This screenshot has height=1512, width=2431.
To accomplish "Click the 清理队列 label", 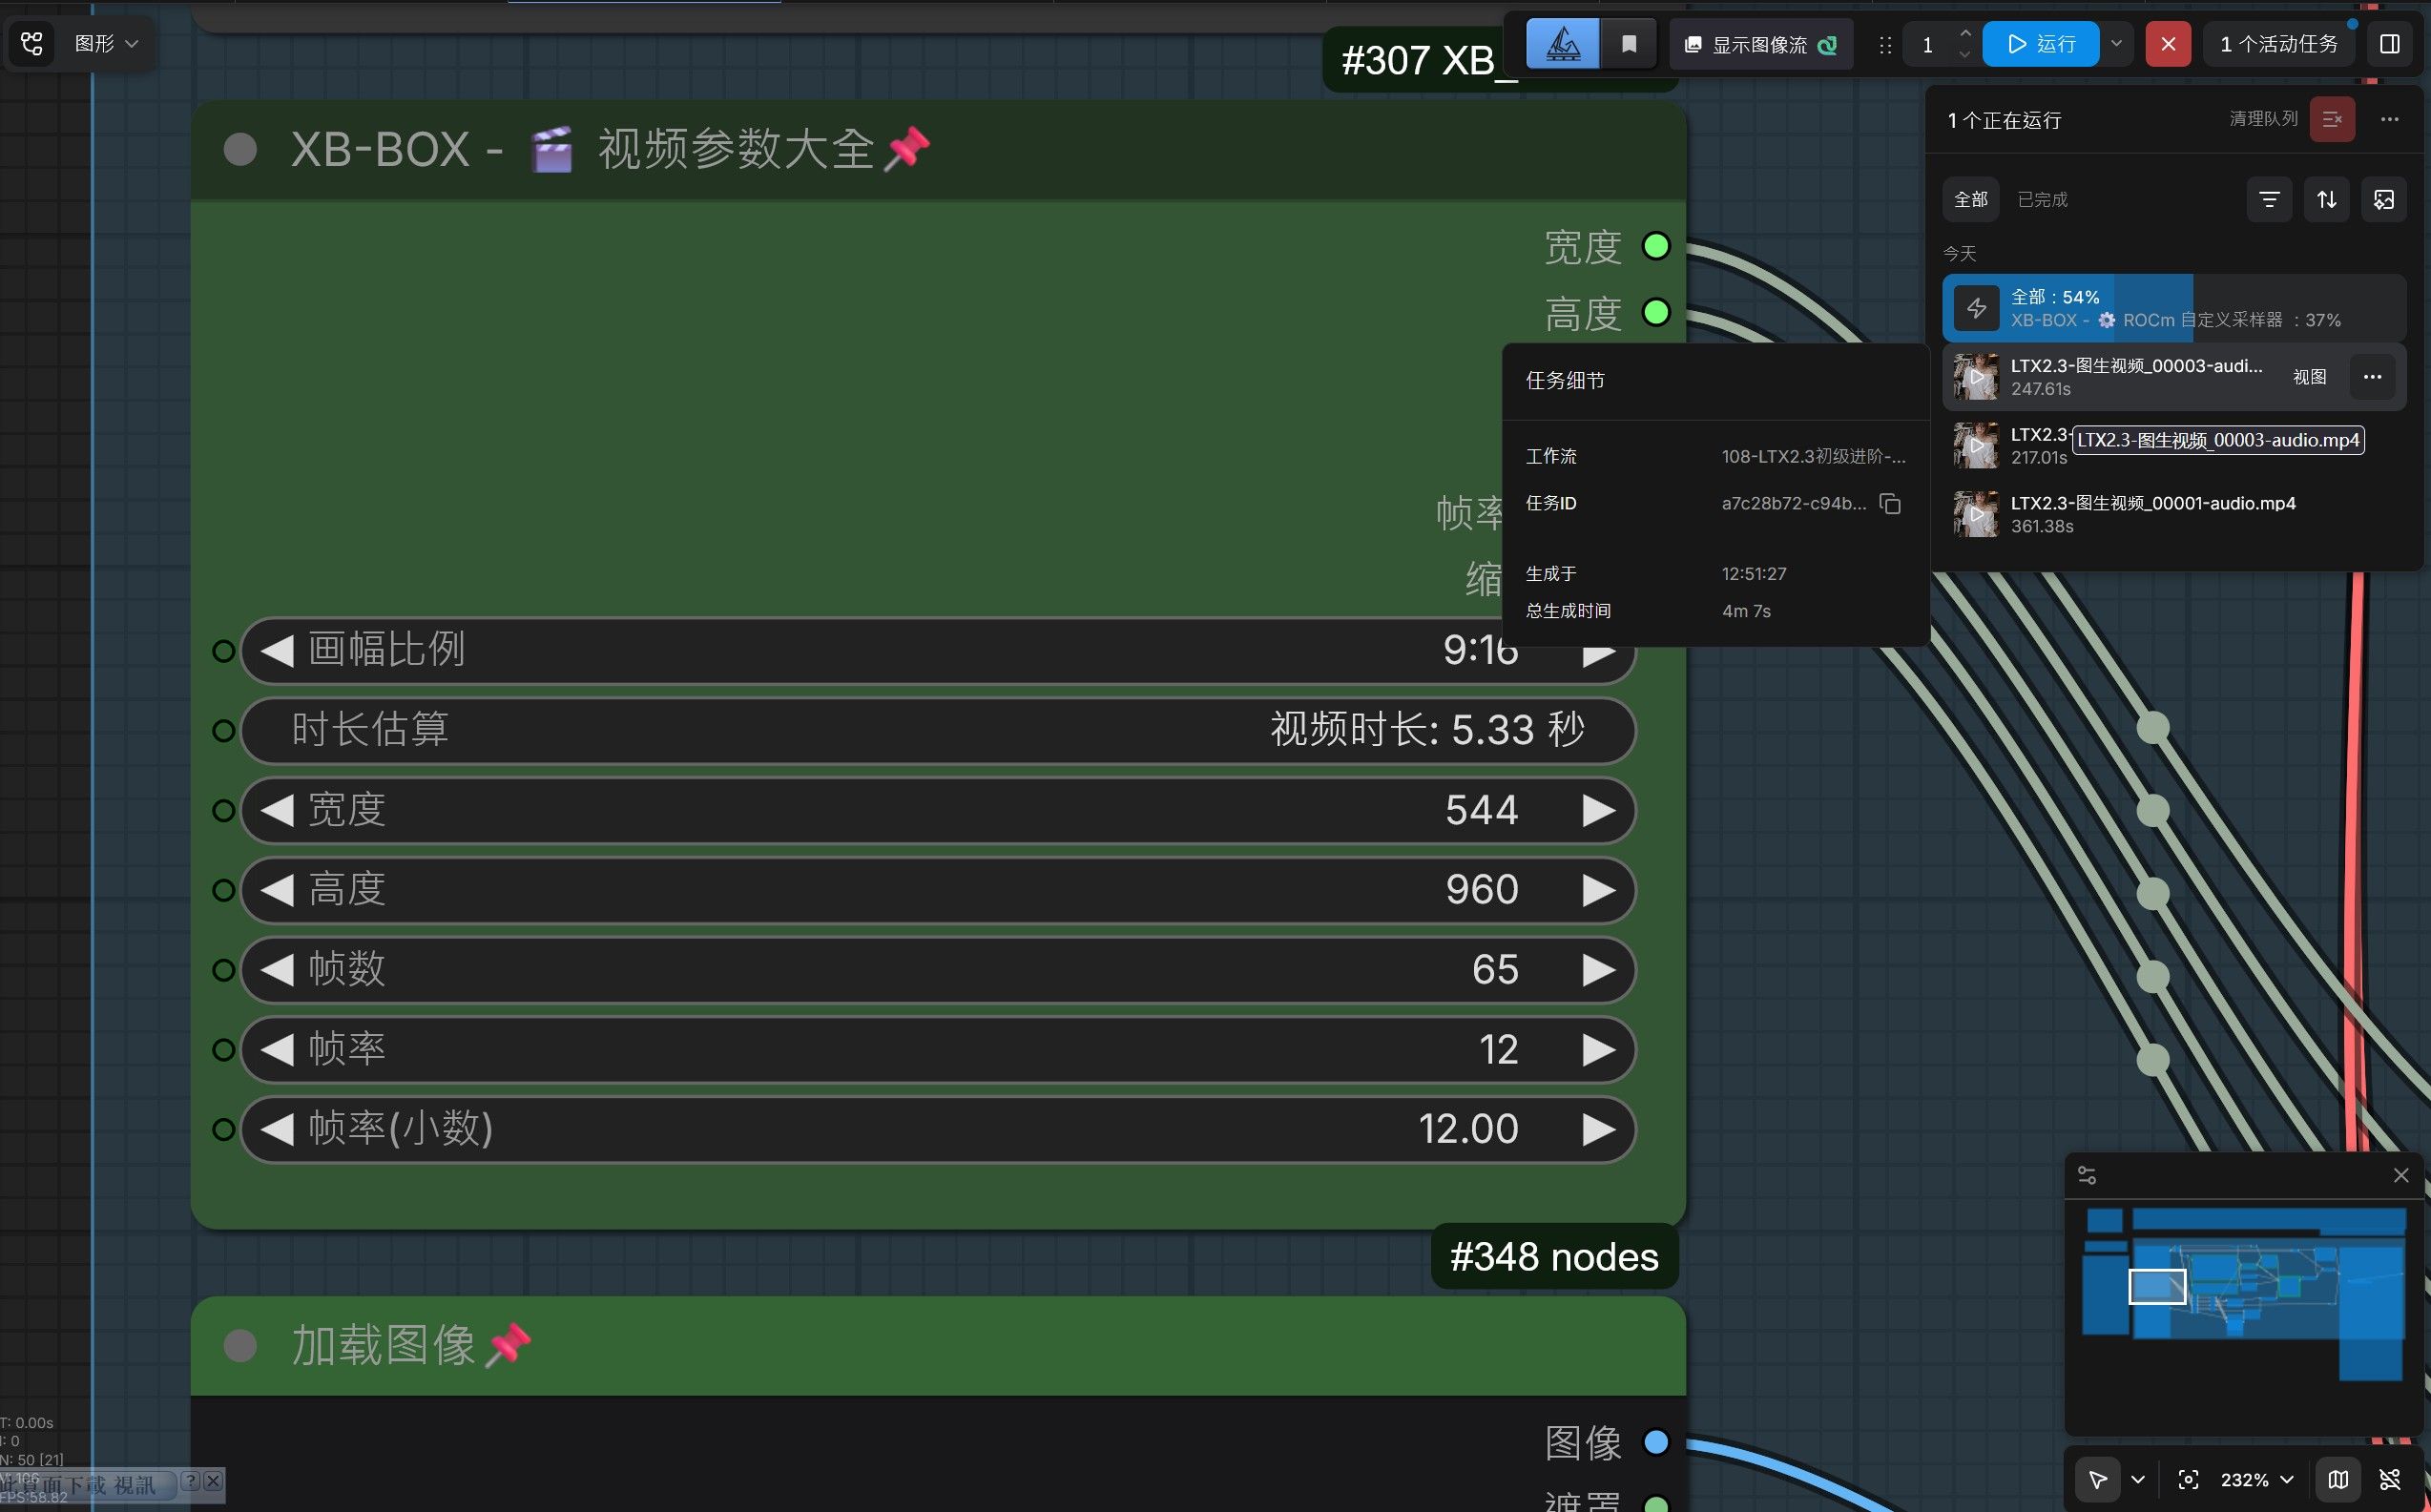I will tap(2263, 119).
